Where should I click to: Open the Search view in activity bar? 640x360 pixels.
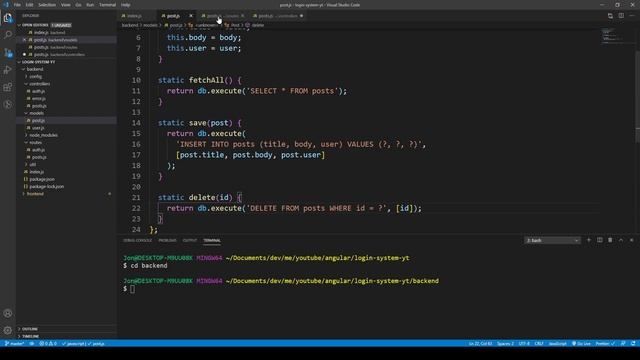tap(8, 35)
